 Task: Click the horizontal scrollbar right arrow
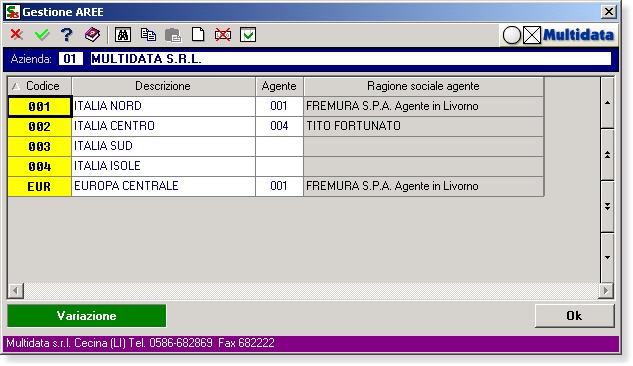[x=606, y=290]
